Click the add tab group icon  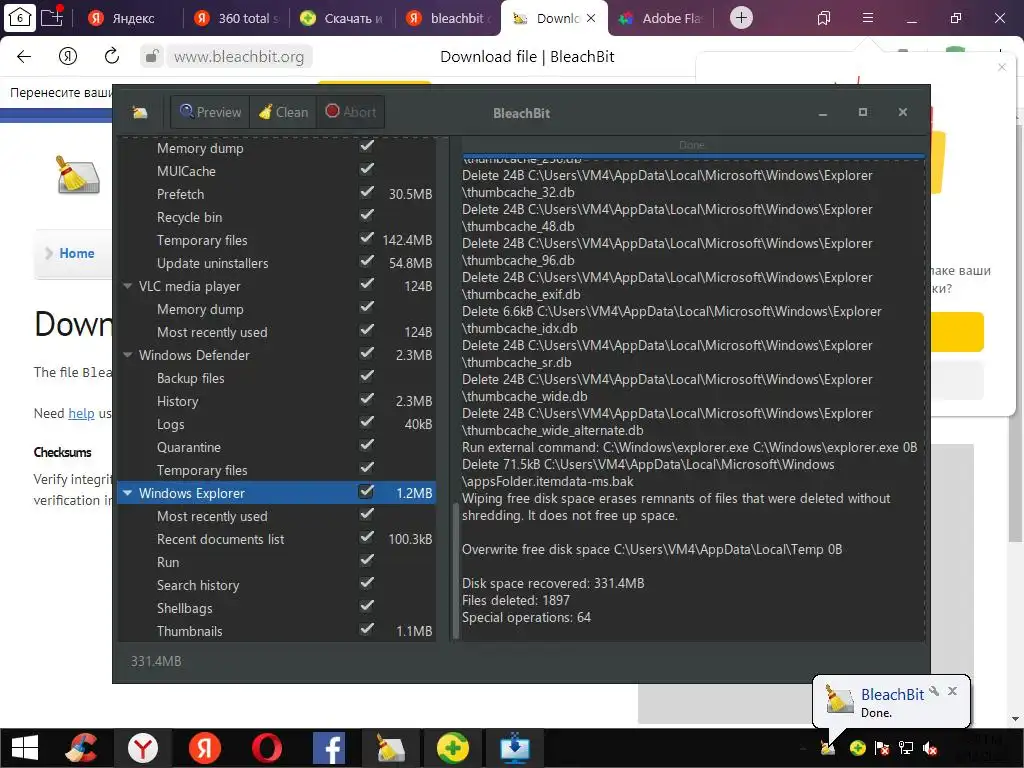[x=53, y=16]
